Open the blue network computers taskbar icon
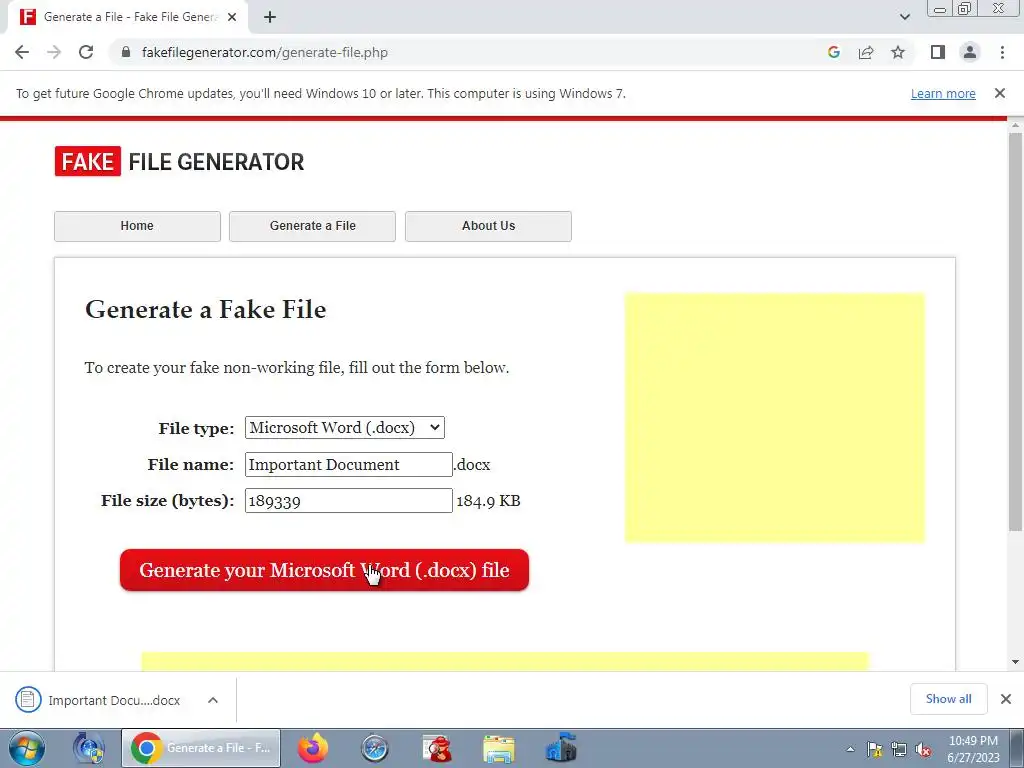Screen dimensions: 1024x768 561,748
